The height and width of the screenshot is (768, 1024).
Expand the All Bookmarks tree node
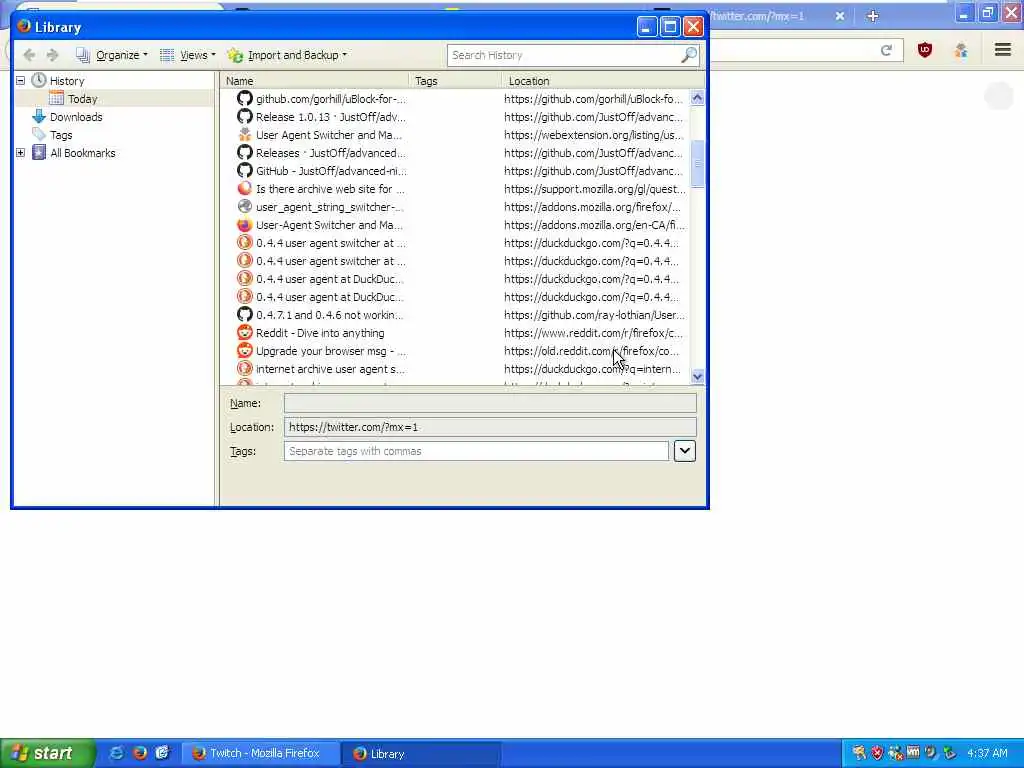point(20,153)
